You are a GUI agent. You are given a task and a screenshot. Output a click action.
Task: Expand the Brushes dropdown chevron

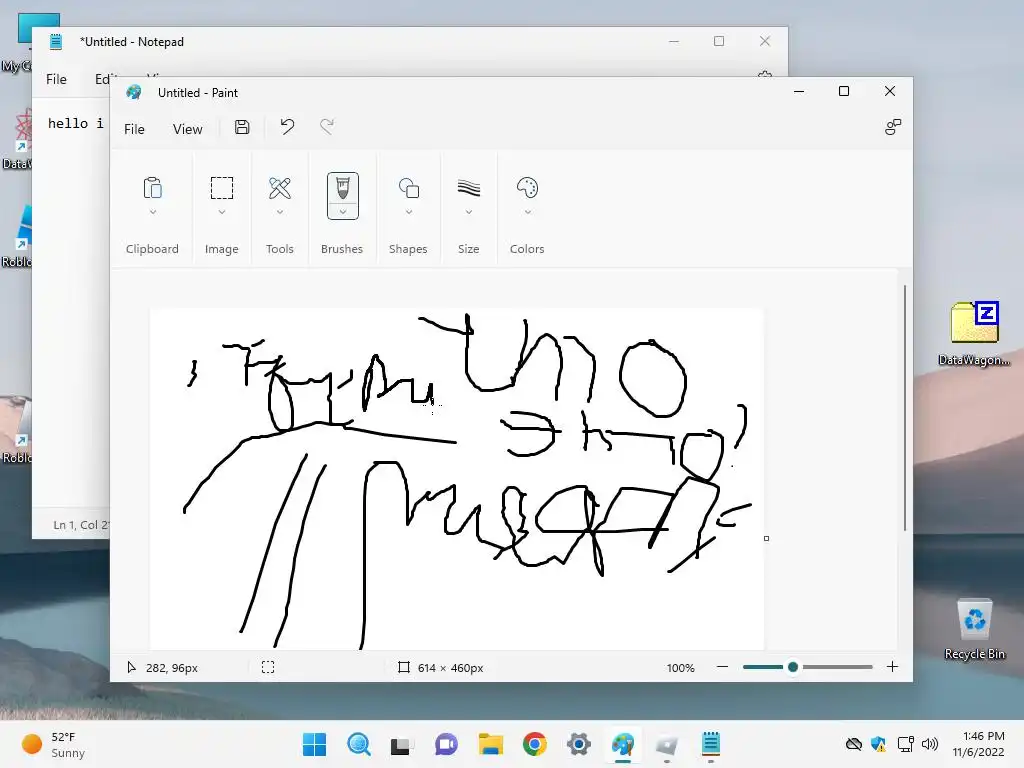(343, 212)
